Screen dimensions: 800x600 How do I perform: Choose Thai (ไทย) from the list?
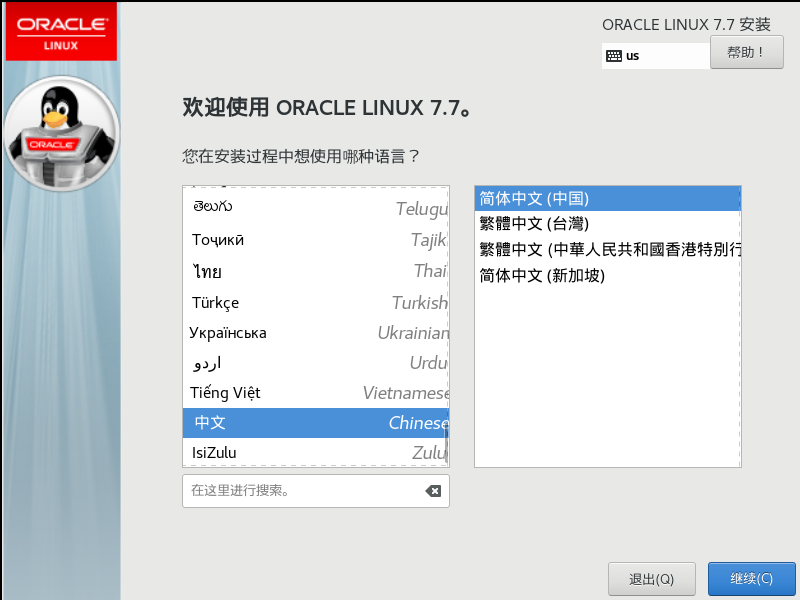point(315,271)
